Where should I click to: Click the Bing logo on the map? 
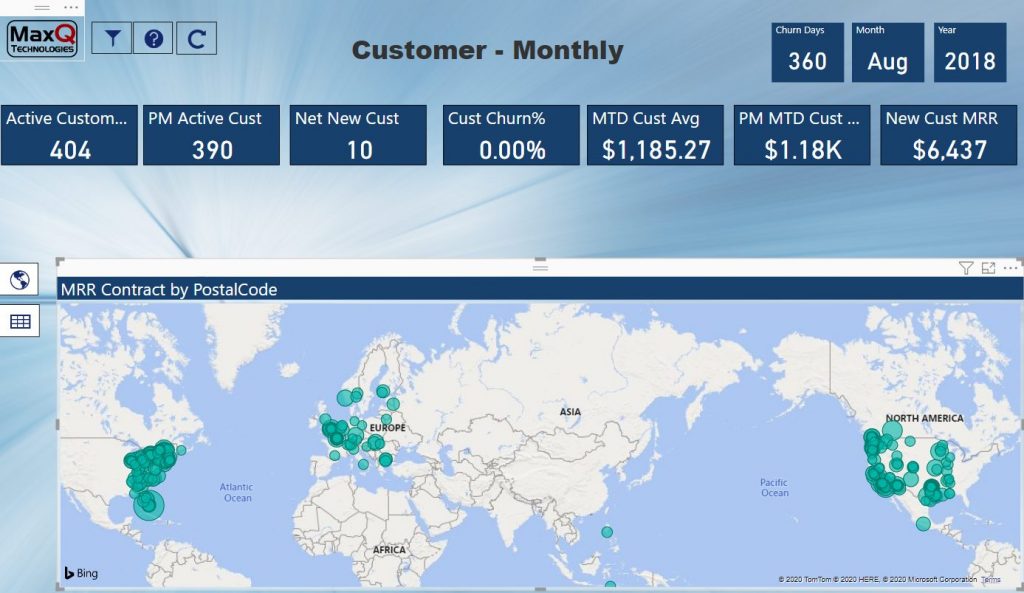[x=80, y=573]
